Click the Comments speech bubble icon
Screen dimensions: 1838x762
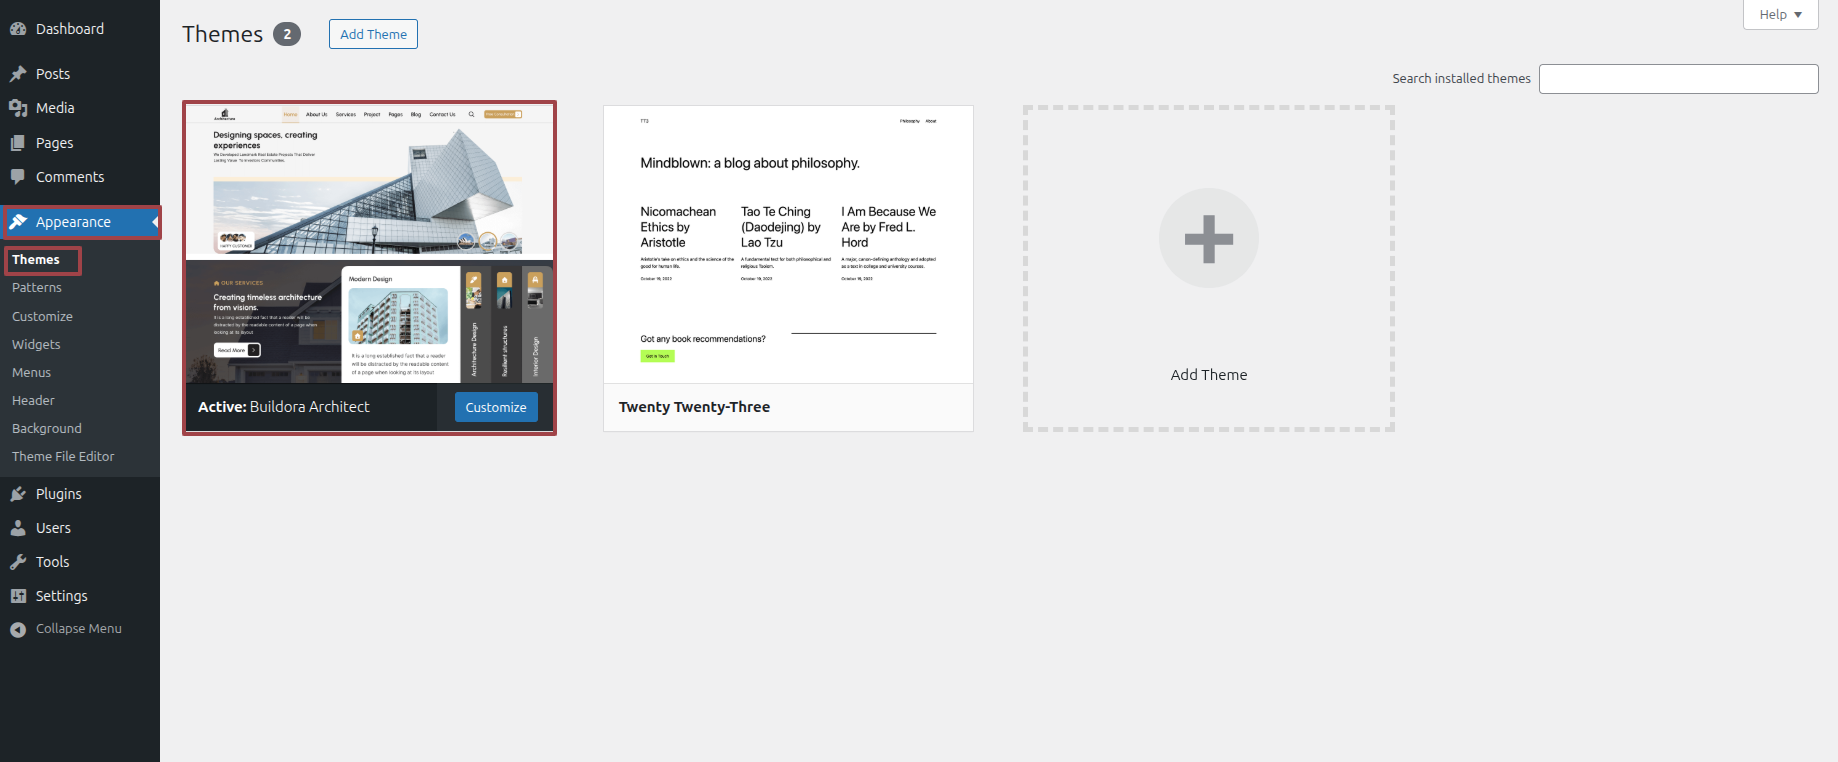pyautogui.click(x=18, y=177)
